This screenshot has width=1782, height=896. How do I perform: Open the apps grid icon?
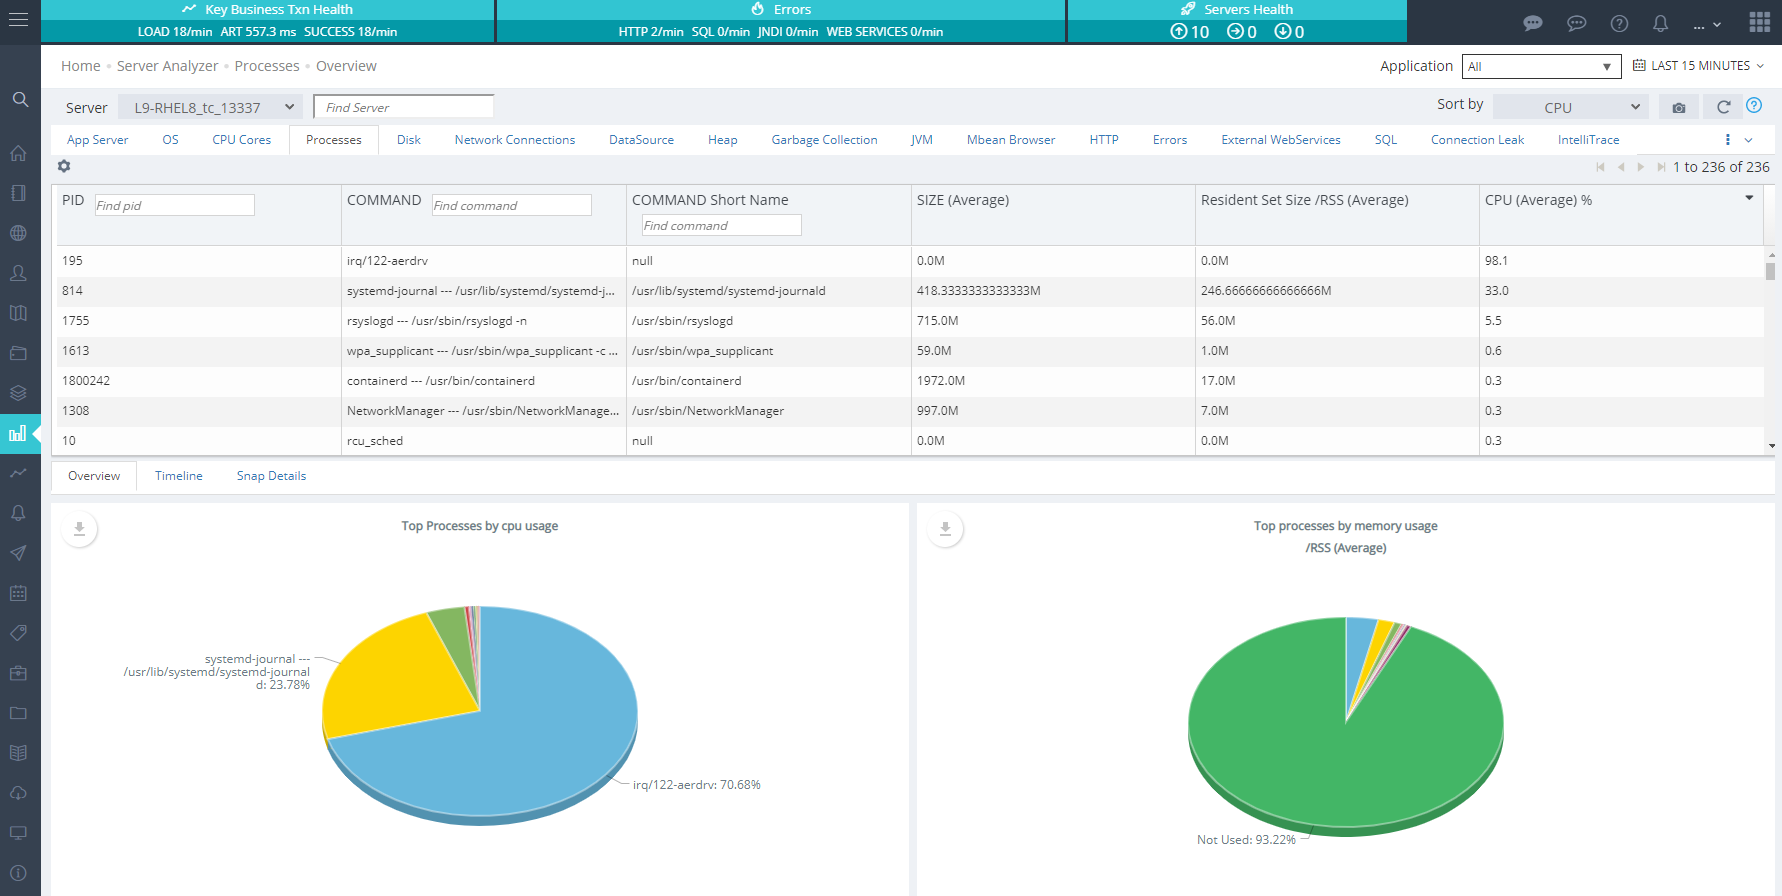(x=1760, y=23)
